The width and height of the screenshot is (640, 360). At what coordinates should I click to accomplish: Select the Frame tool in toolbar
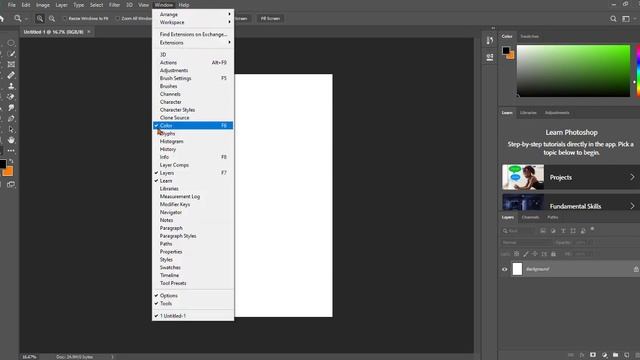point(11,64)
